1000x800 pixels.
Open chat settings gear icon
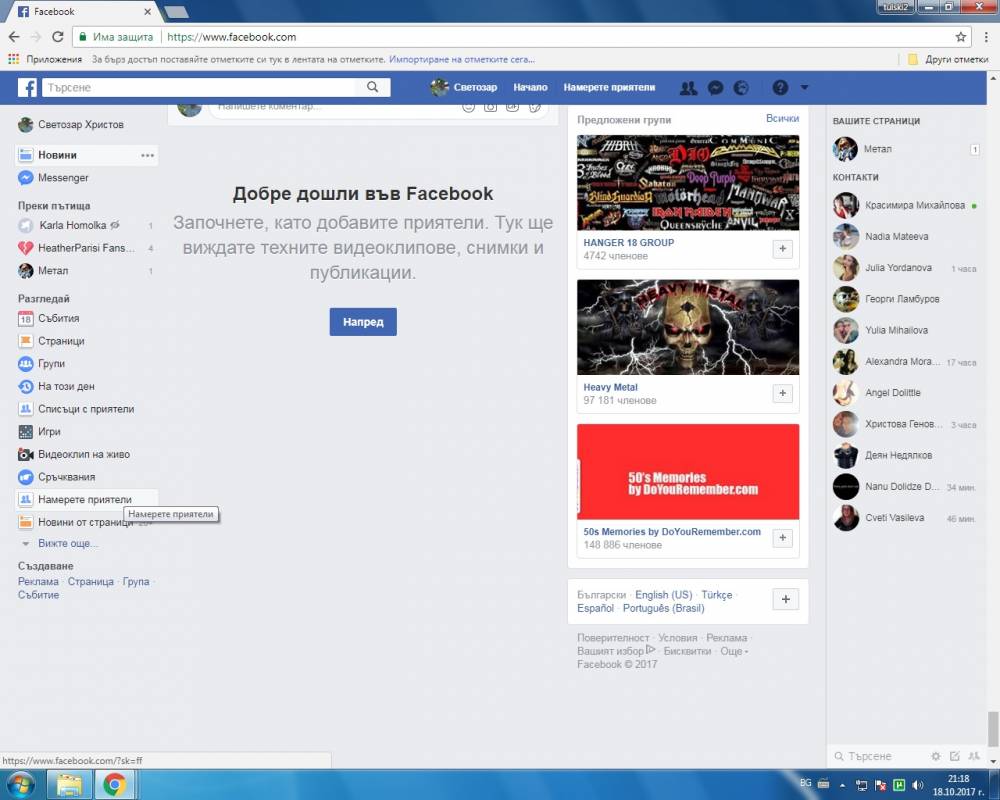[936, 756]
